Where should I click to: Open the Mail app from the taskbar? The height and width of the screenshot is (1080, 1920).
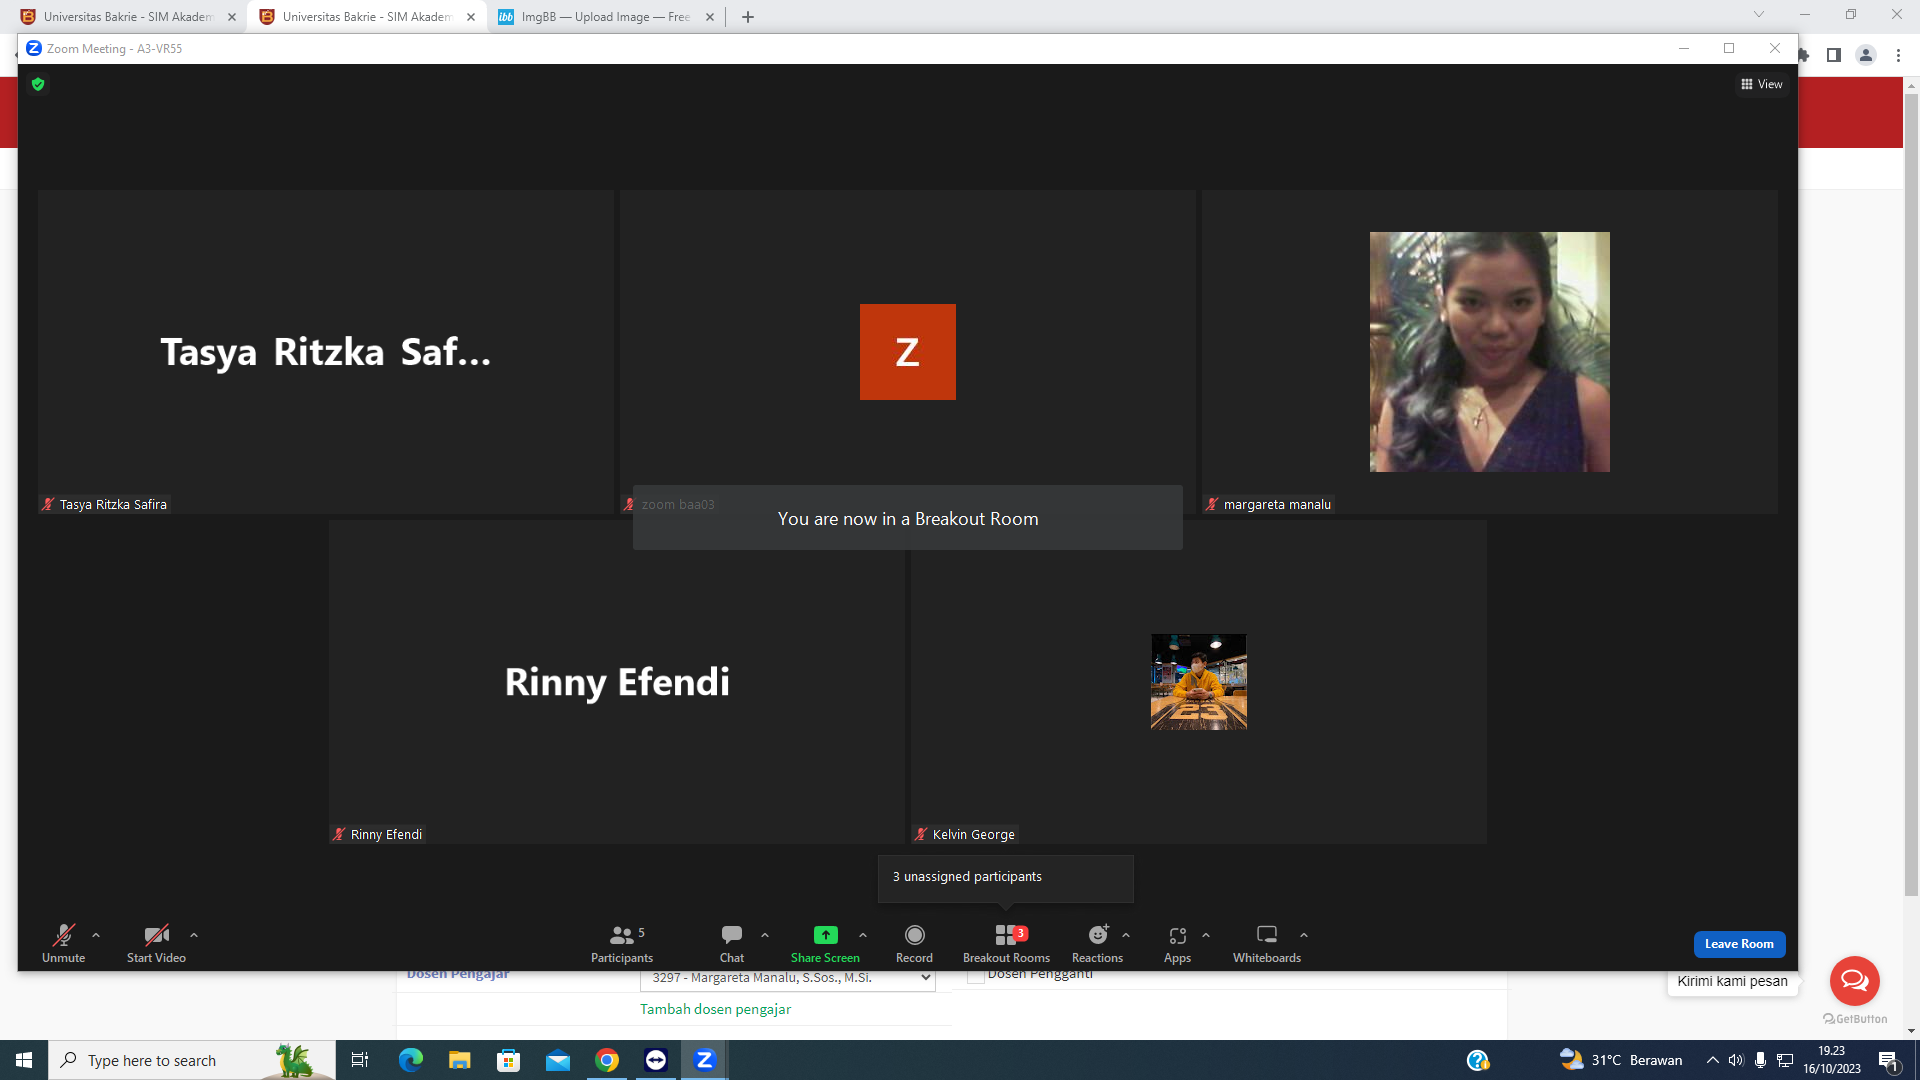pyautogui.click(x=557, y=1060)
